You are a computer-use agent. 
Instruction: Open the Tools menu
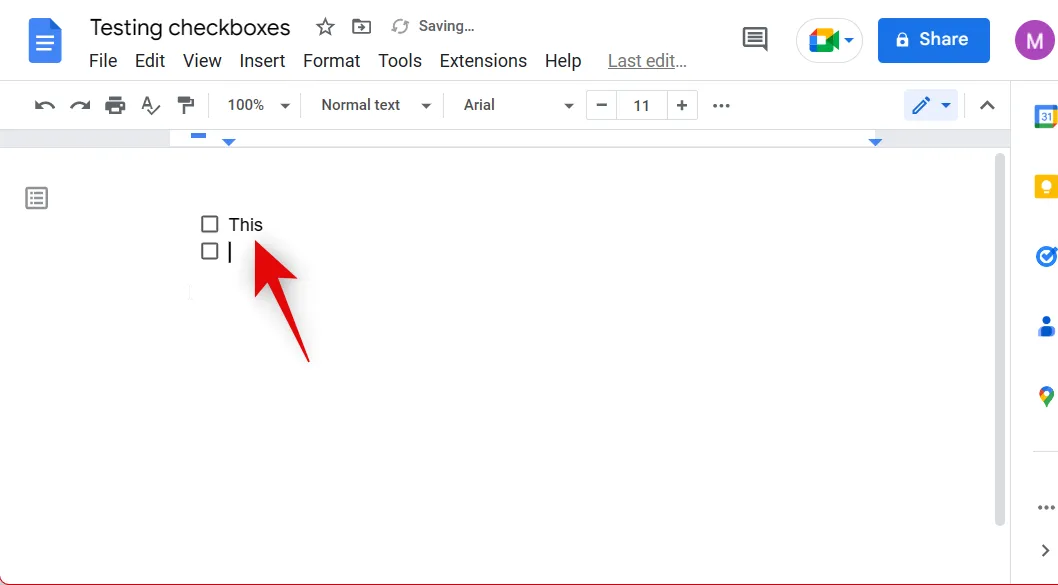(x=399, y=61)
